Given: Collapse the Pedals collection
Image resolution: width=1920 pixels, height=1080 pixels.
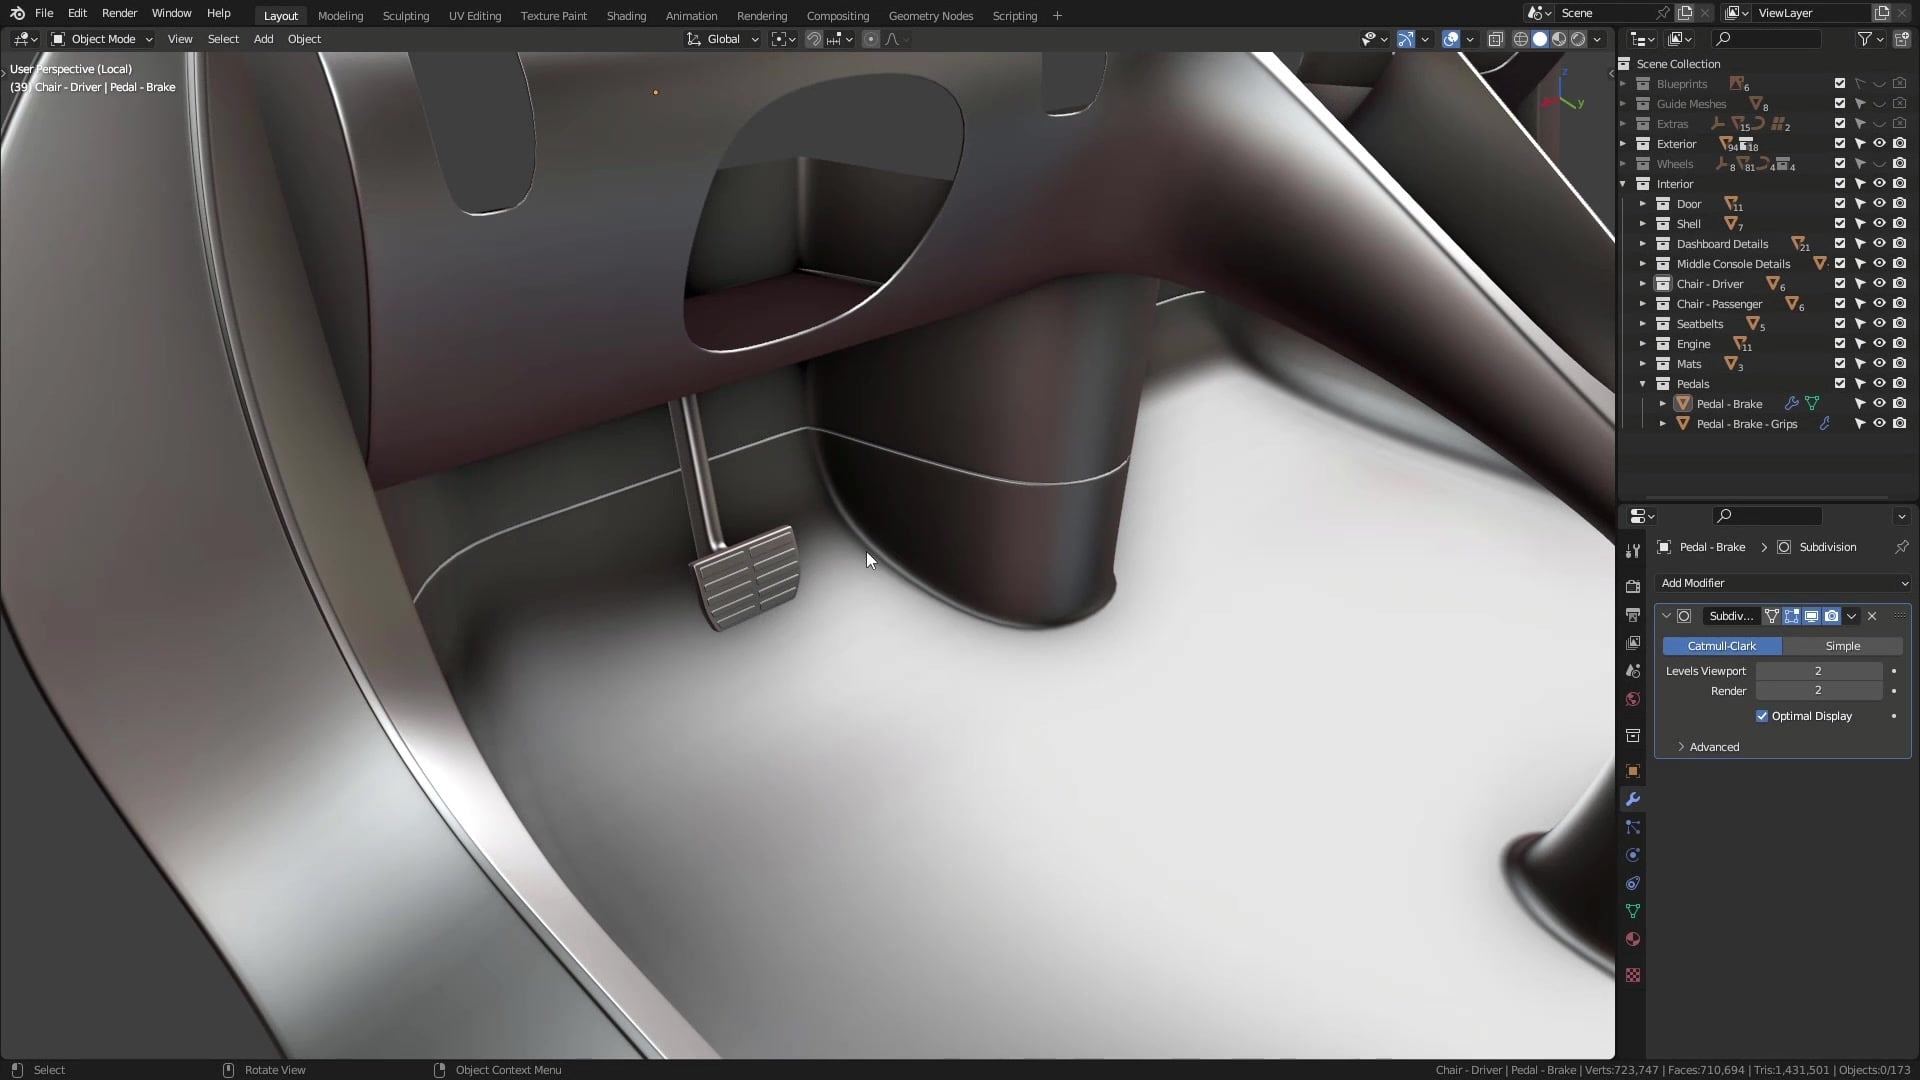Looking at the screenshot, I should (x=1642, y=384).
